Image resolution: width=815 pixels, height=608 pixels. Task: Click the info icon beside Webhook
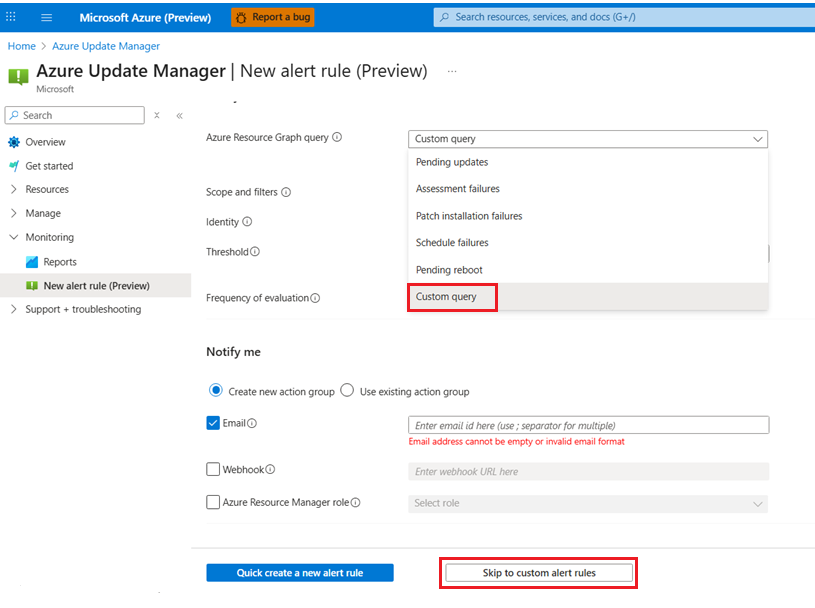point(270,469)
